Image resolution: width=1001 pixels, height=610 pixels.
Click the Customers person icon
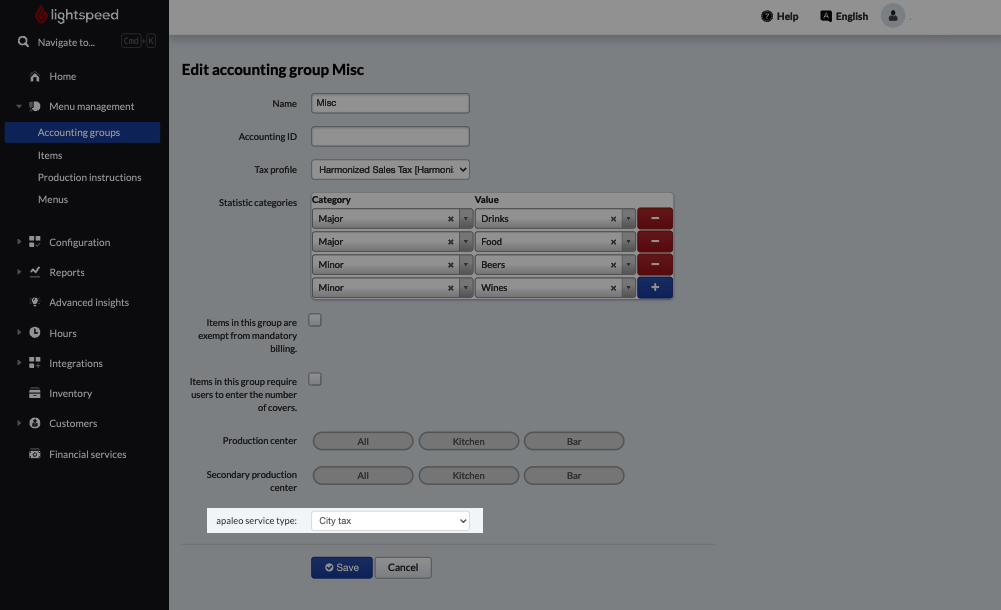35,423
